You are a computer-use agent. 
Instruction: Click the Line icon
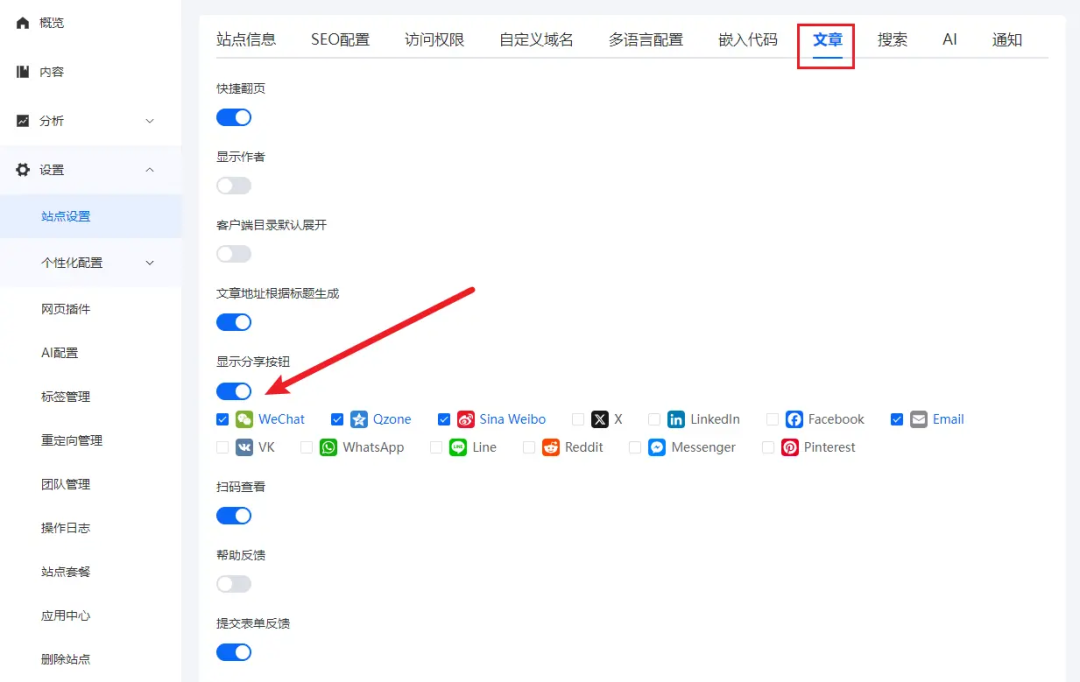click(458, 447)
